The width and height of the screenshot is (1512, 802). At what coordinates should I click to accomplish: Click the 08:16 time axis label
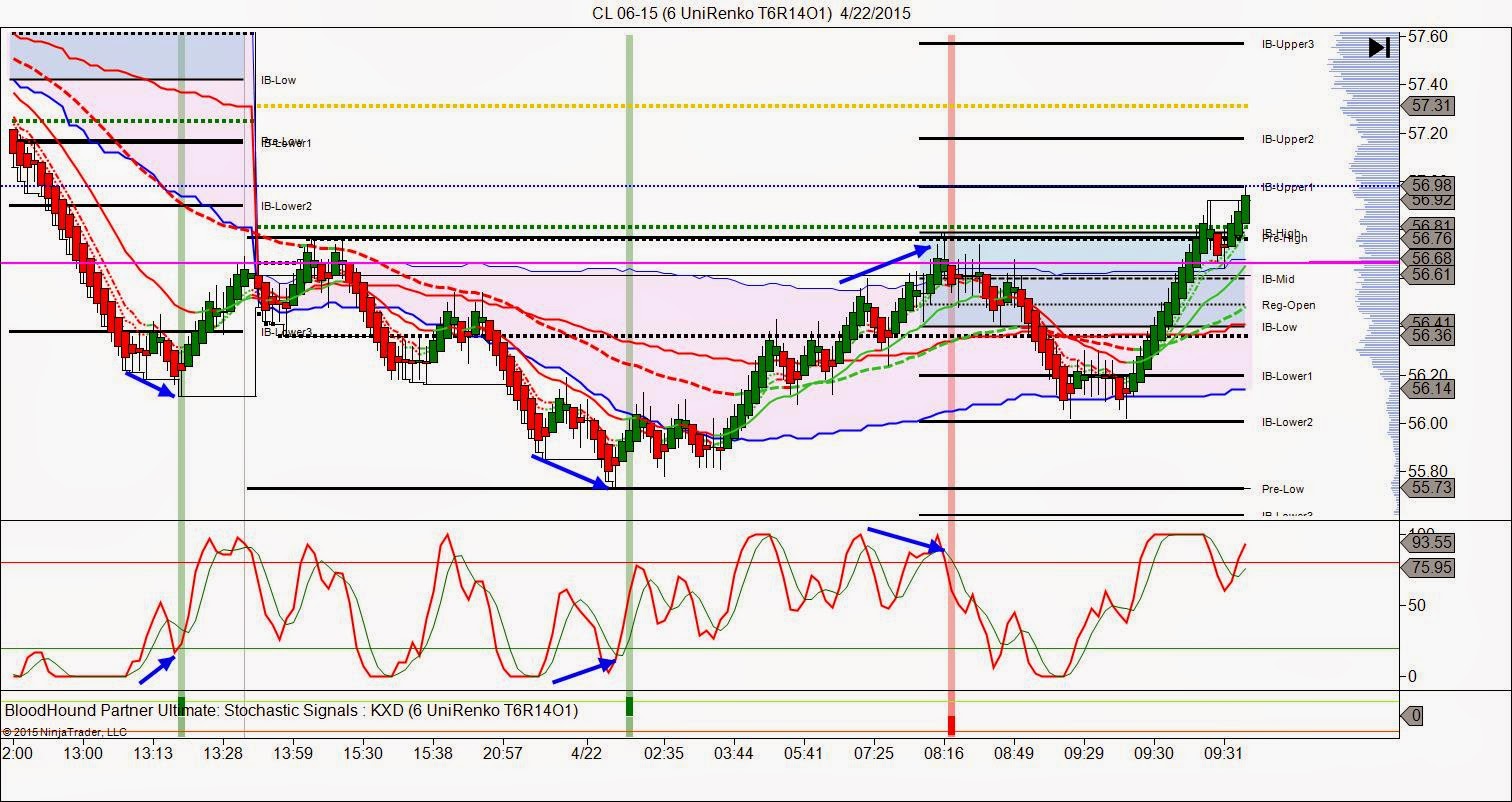pos(944,753)
